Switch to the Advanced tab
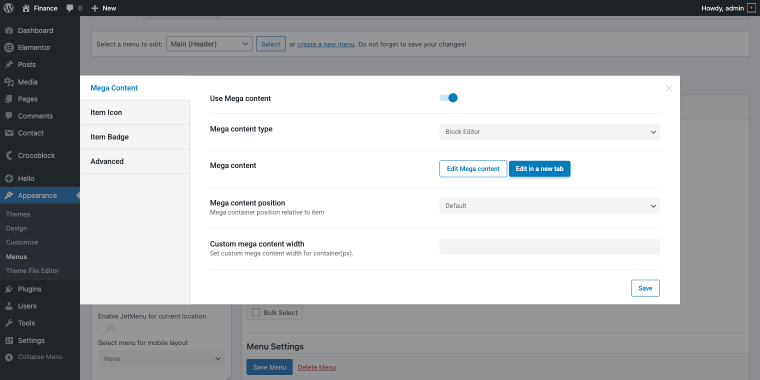The image size is (760, 380). point(135,161)
